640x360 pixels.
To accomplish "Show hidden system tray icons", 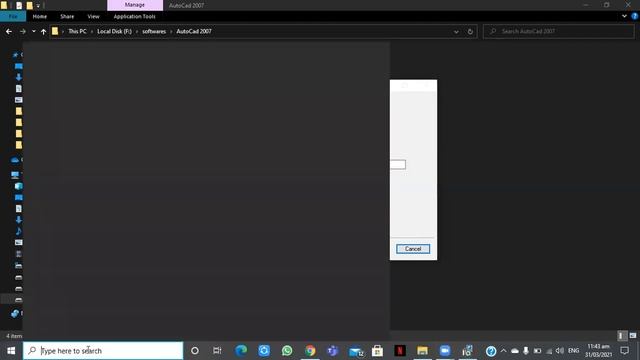I will (x=503, y=351).
